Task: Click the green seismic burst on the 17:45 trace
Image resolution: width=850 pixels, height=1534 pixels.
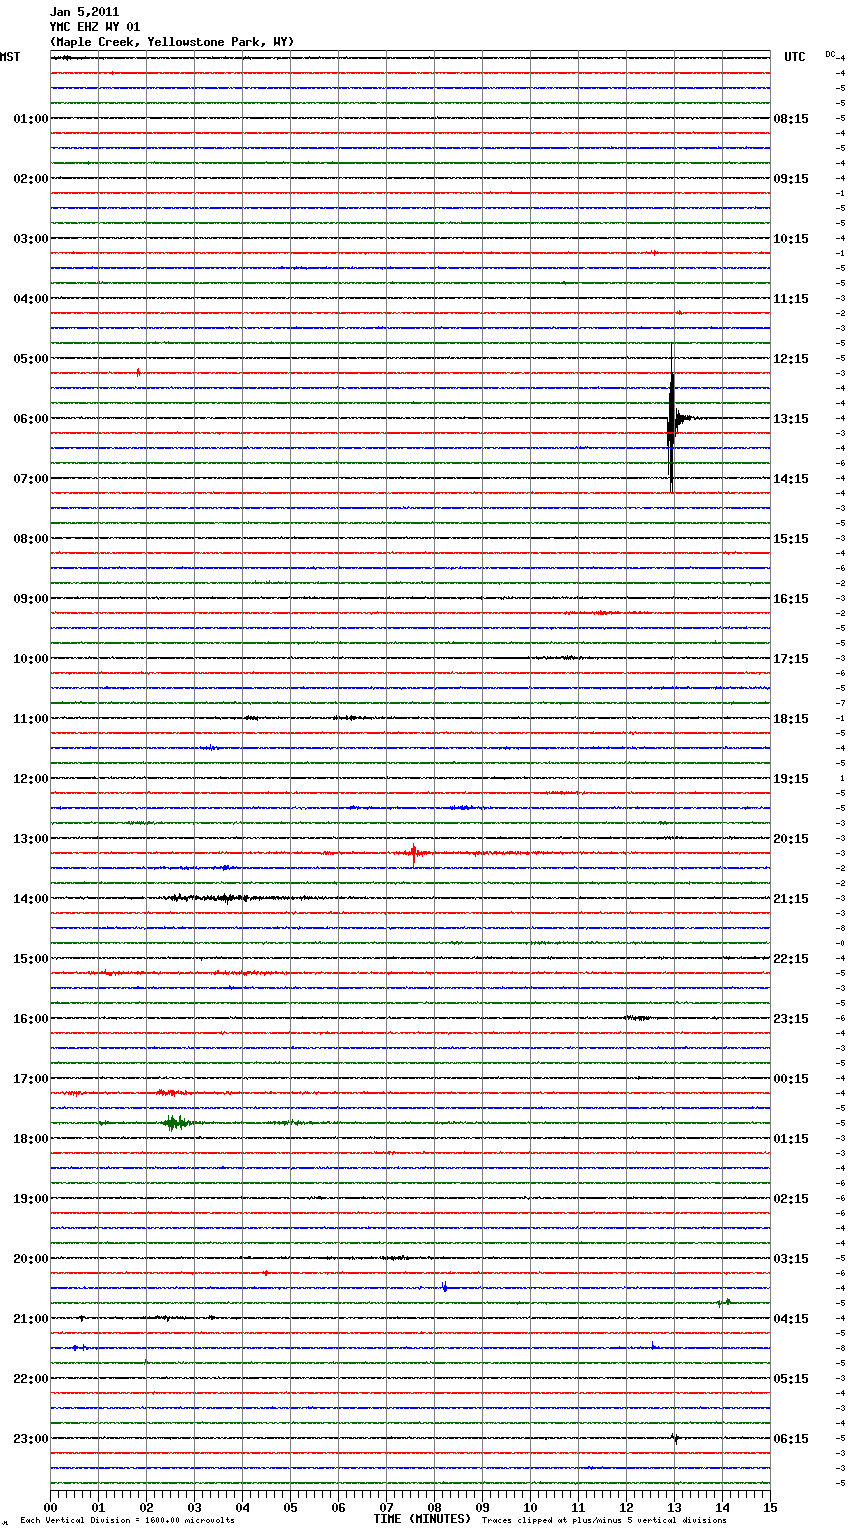Action: tap(176, 1123)
